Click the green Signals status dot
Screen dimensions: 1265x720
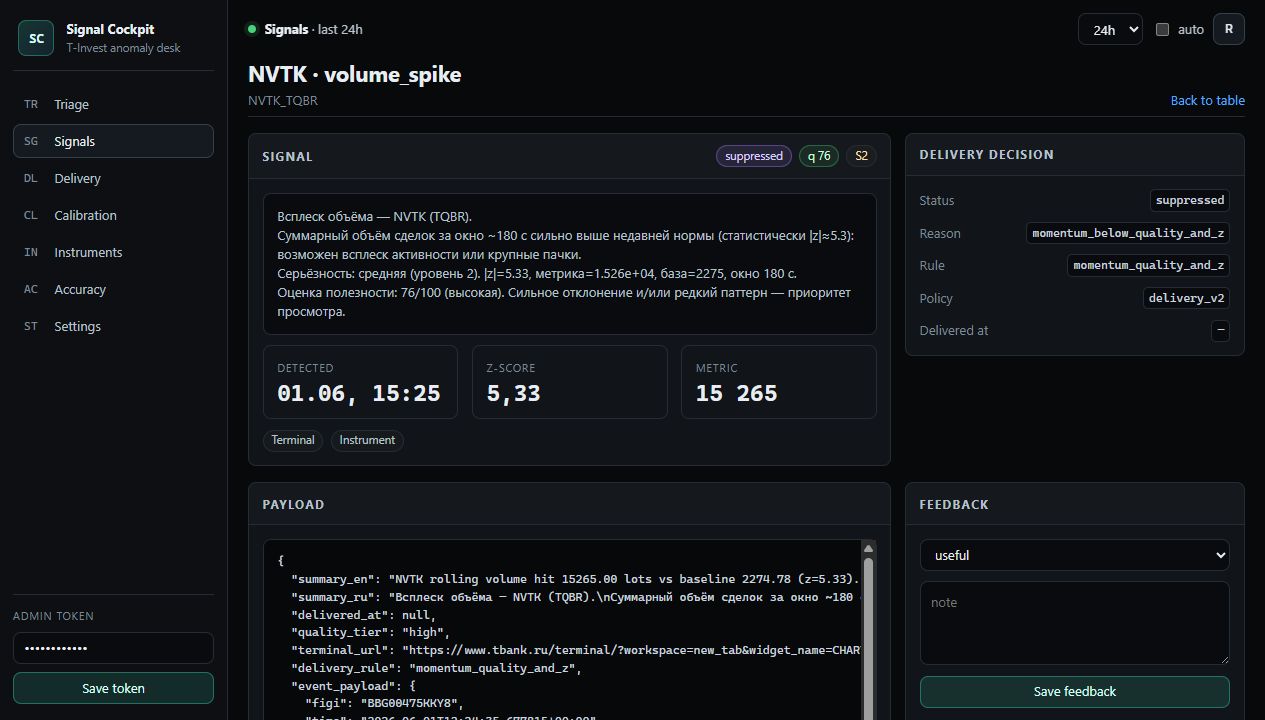pyautogui.click(x=252, y=29)
